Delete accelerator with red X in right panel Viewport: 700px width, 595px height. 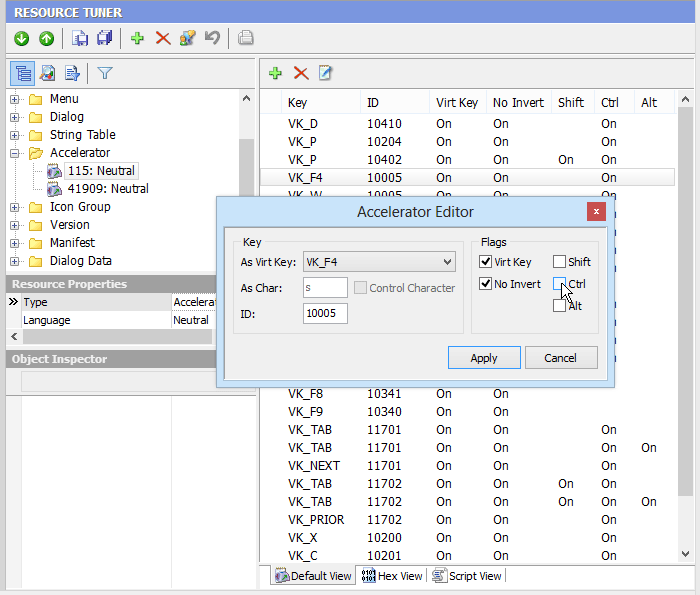tap(301, 73)
